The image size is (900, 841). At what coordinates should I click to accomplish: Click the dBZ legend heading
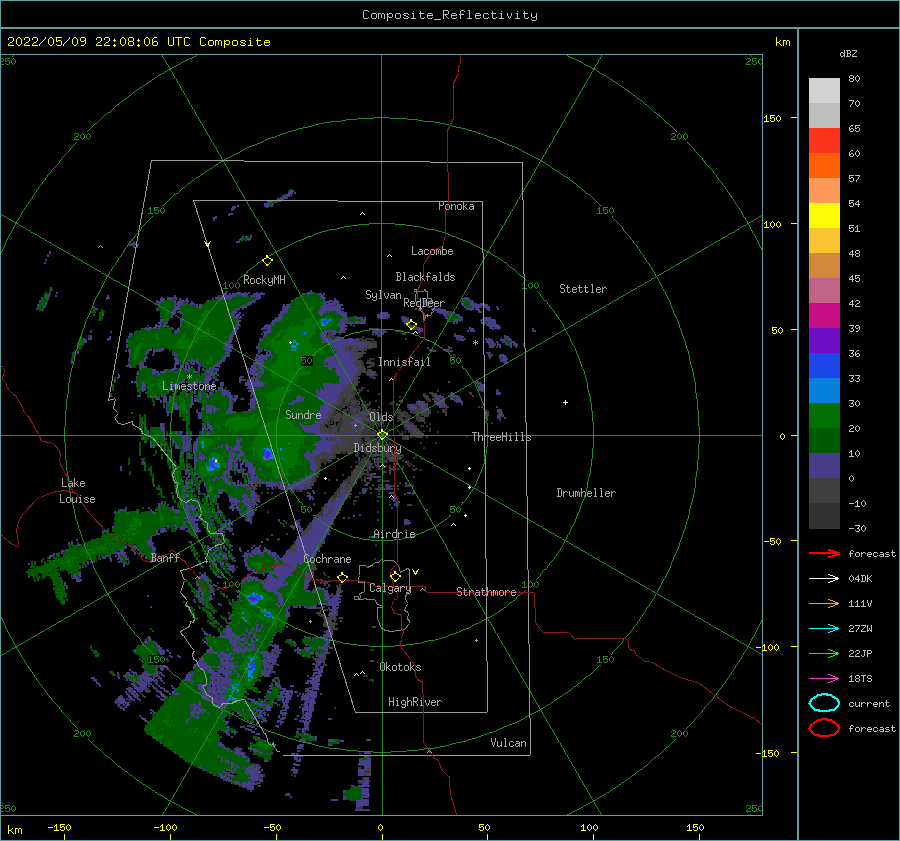[848, 54]
